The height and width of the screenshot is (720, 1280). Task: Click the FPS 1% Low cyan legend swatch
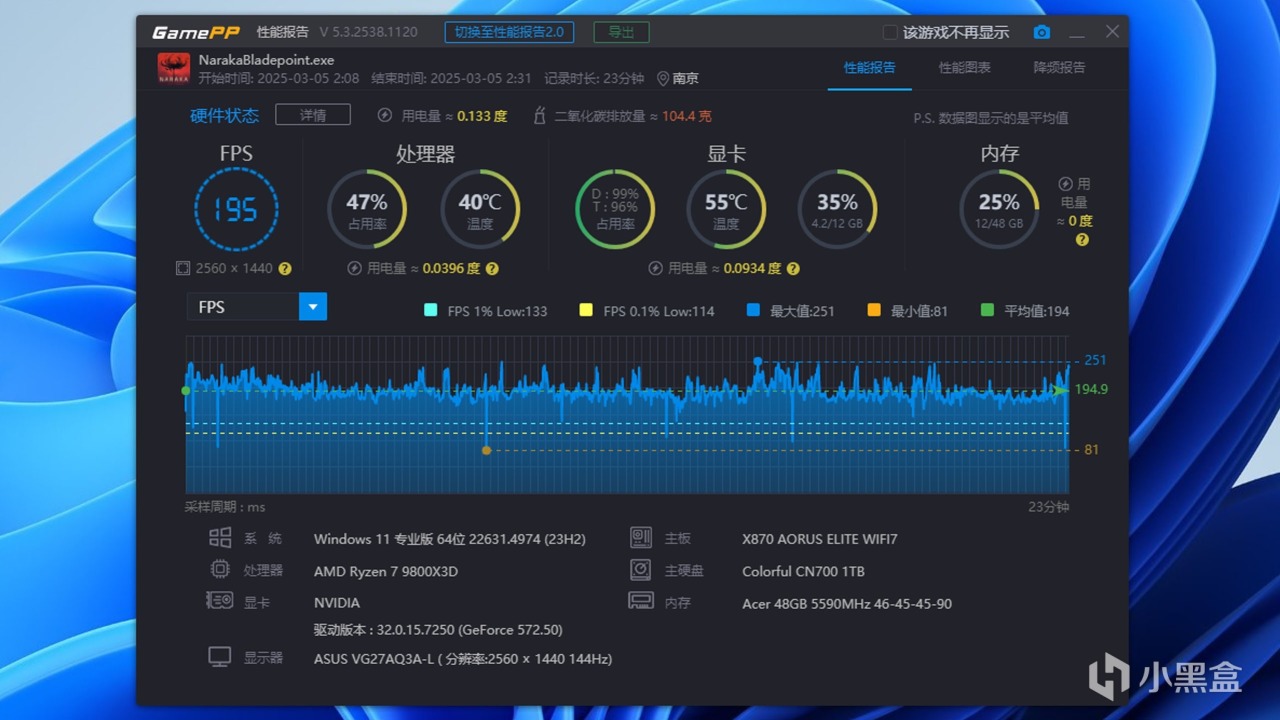(x=431, y=311)
